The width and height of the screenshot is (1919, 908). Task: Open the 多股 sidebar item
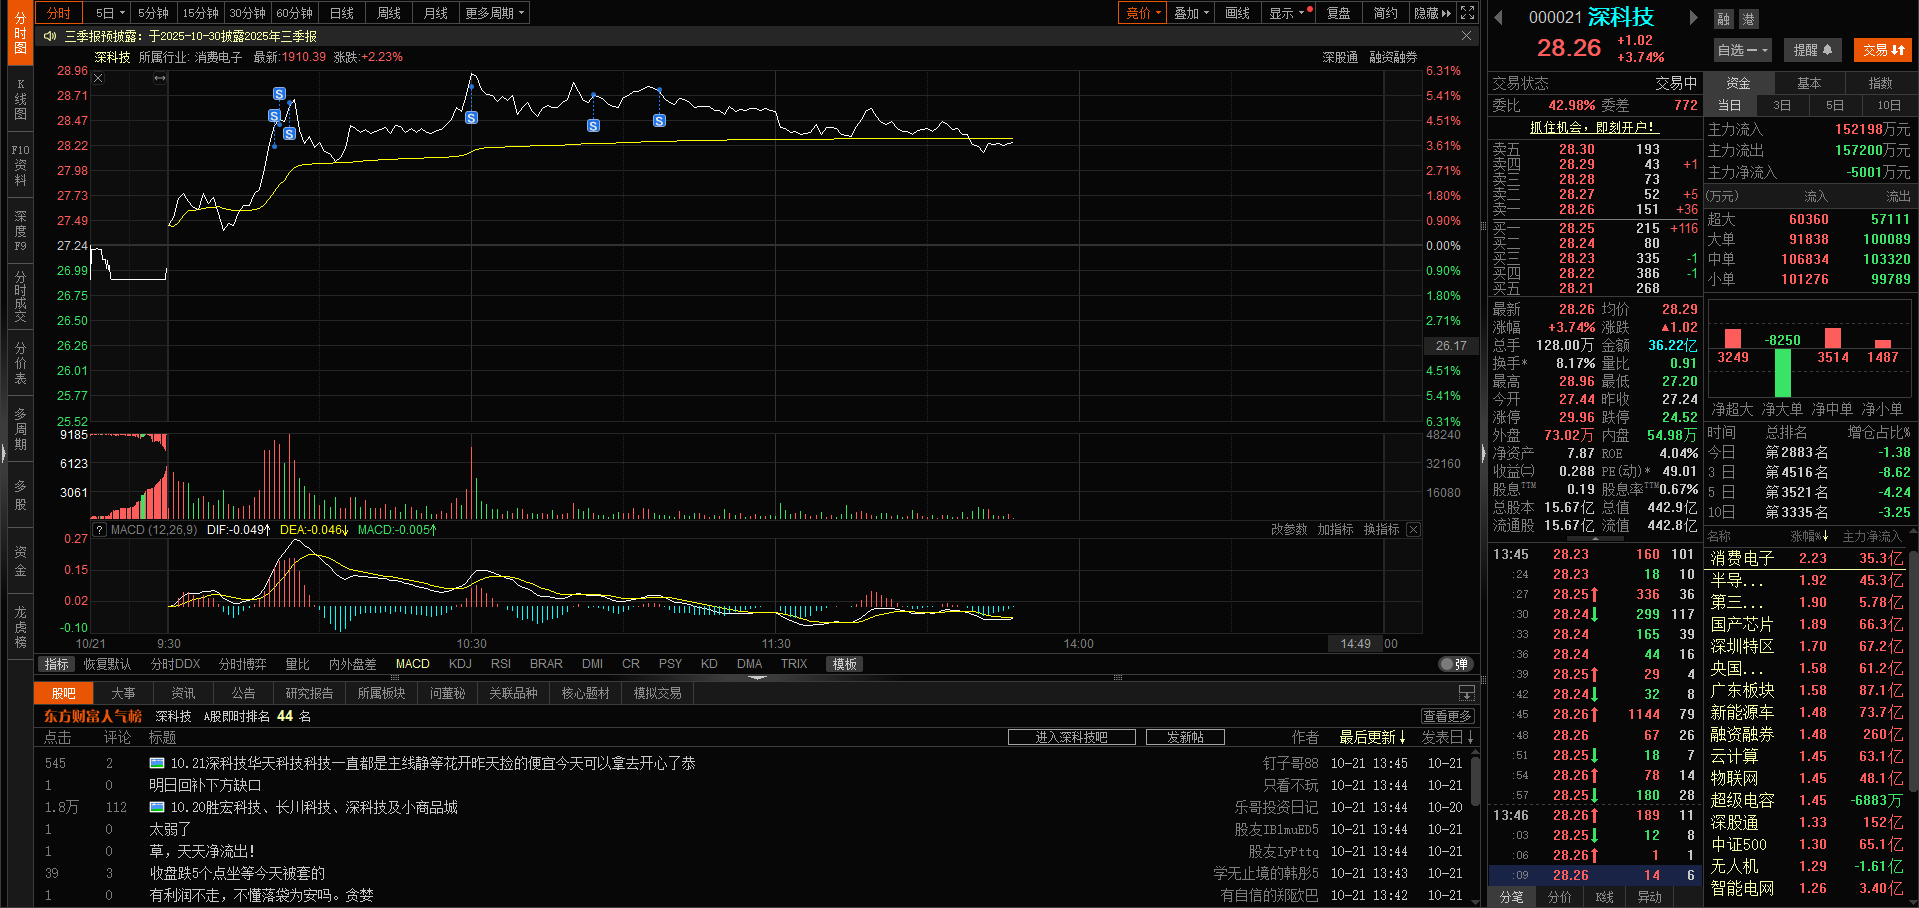[x=20, y=494]
